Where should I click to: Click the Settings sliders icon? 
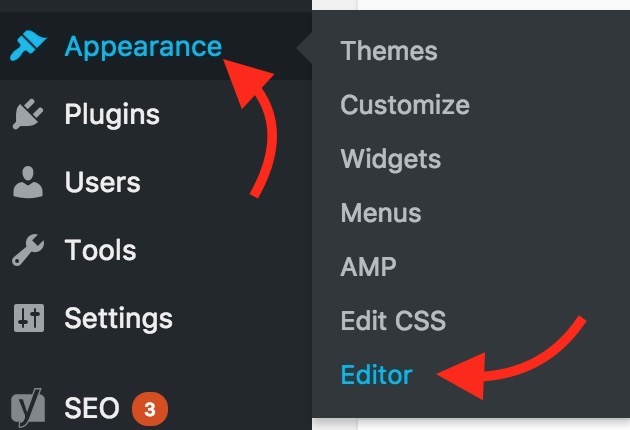[x=27, y=319]
